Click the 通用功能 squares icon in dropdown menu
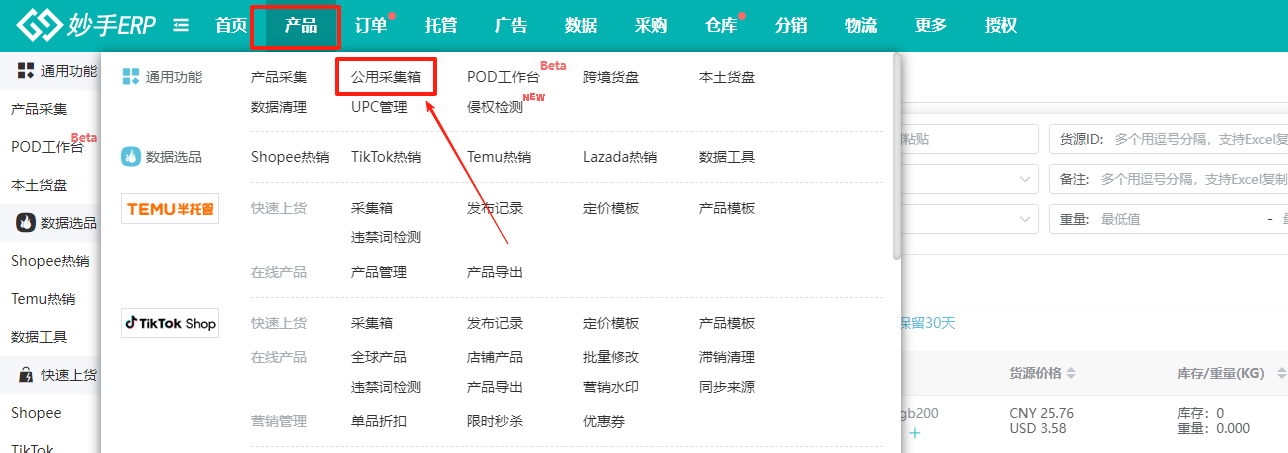The width and height of the screenshot is (1288, 453). [131, 77]
